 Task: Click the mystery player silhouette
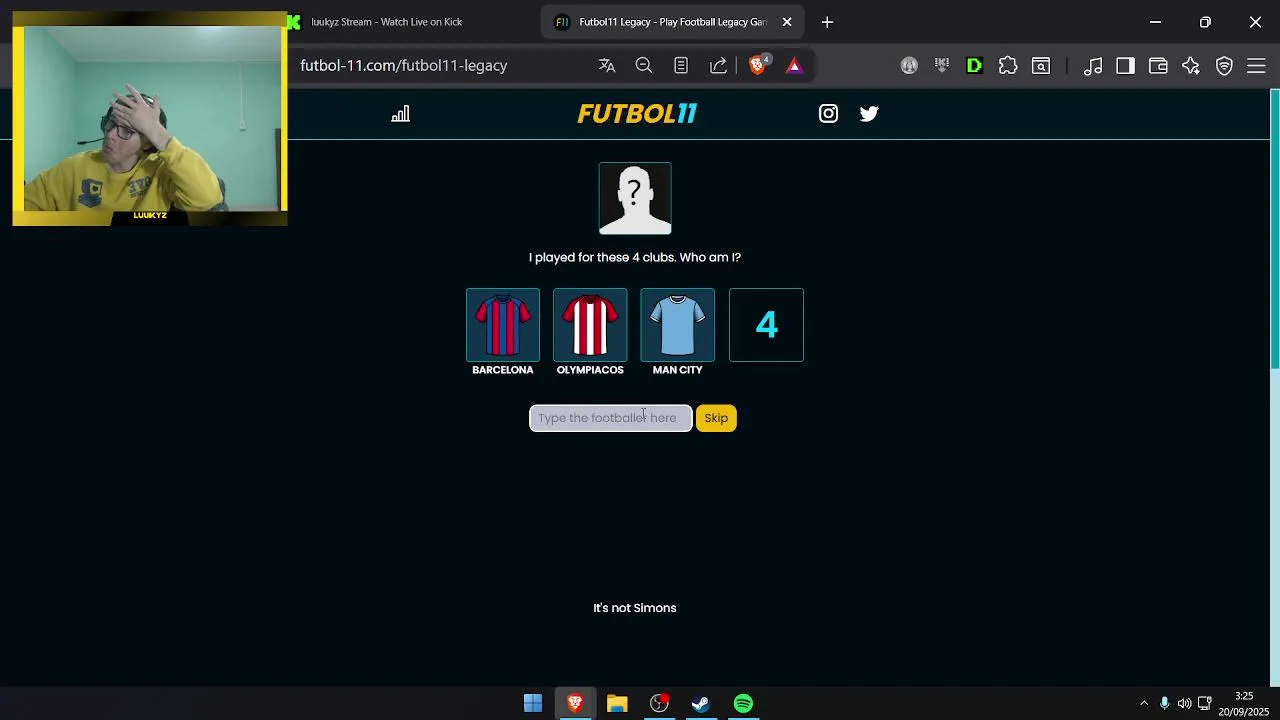635,198
